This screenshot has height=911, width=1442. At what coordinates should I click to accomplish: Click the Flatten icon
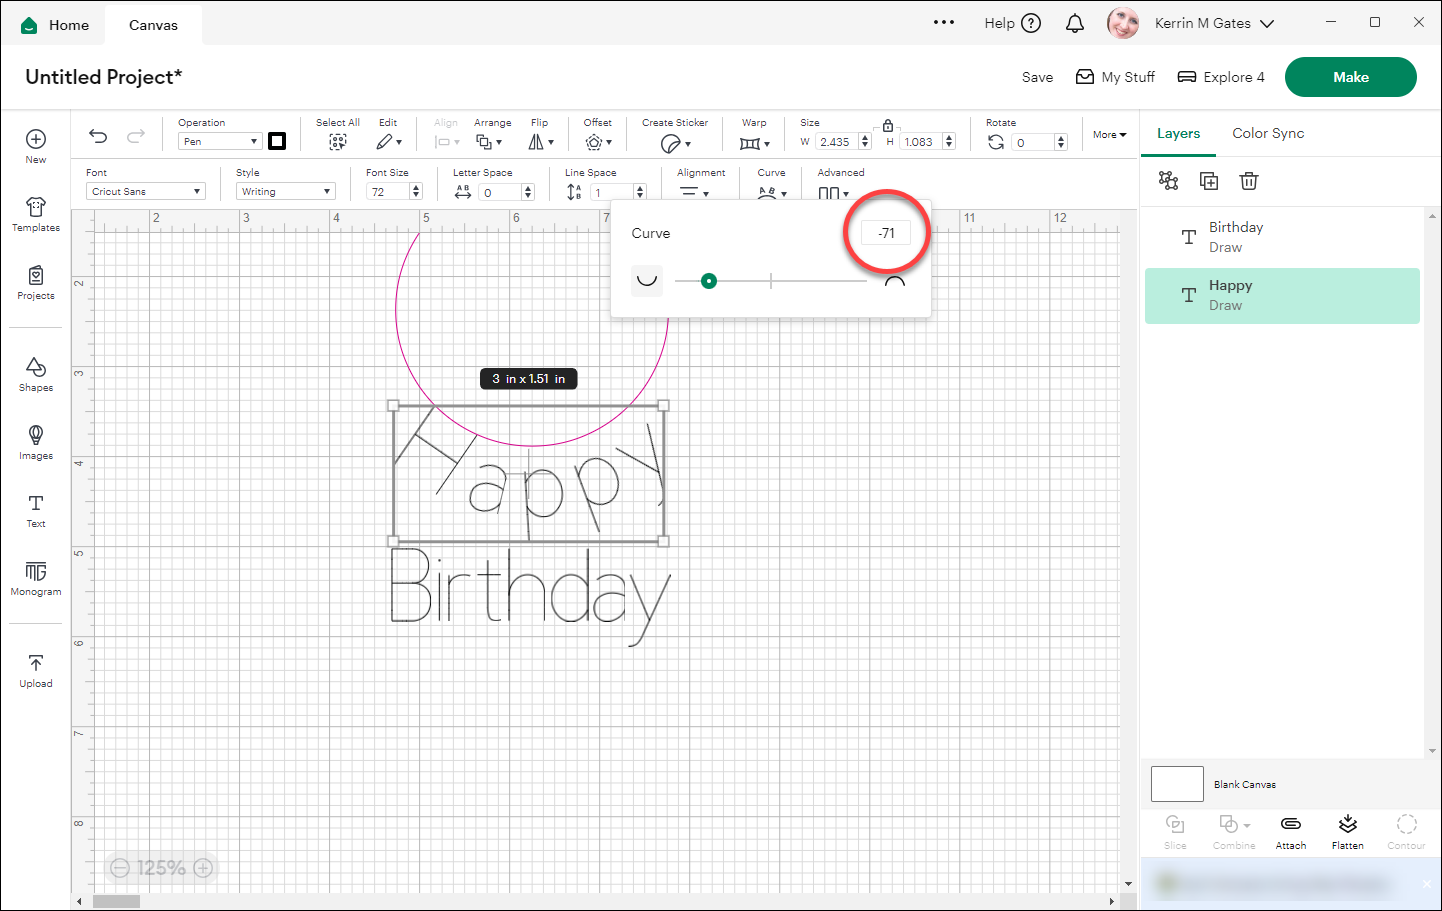(x=1347, y=830)
